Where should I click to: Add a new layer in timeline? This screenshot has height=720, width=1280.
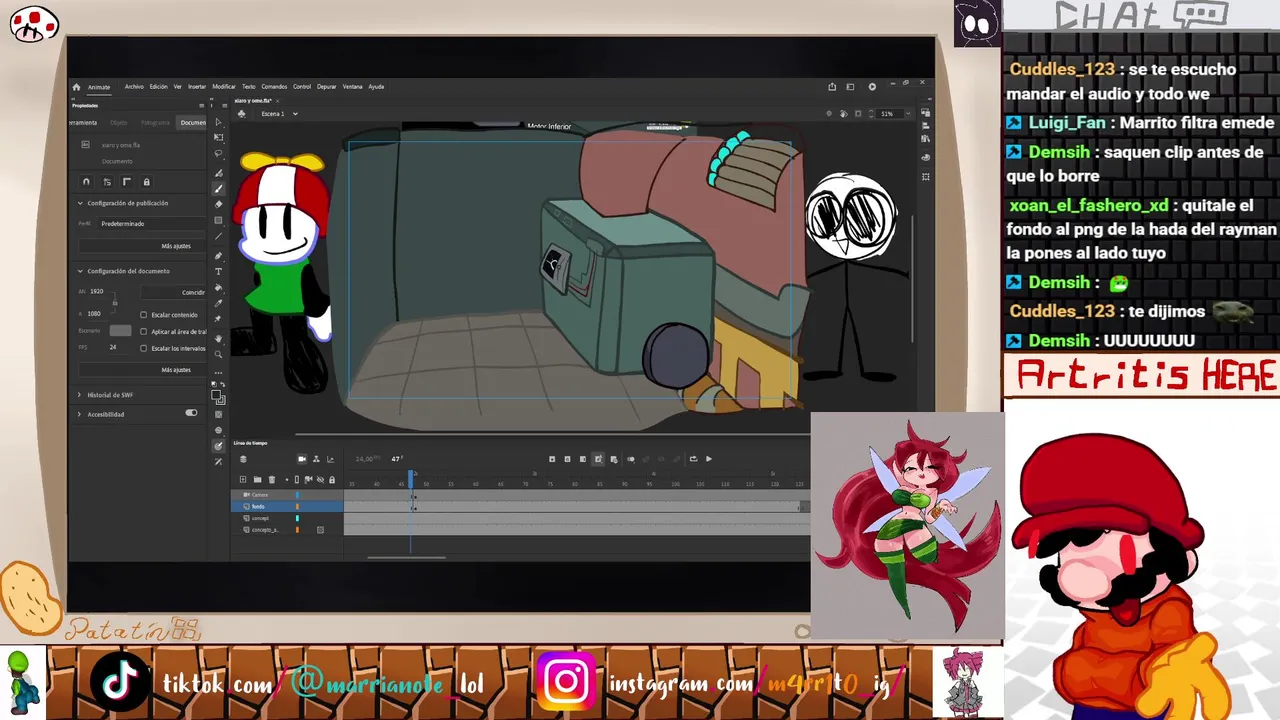point(243,480)
